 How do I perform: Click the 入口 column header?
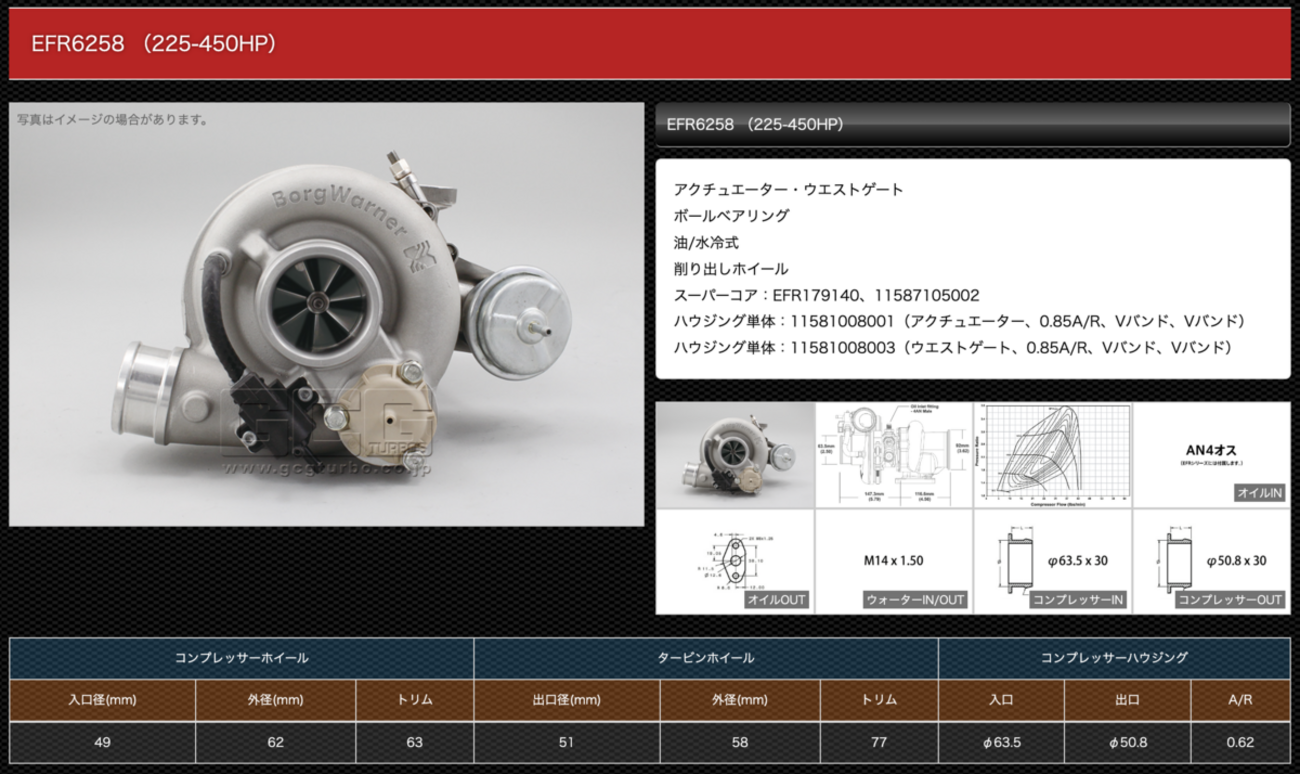pos(1001,700)
